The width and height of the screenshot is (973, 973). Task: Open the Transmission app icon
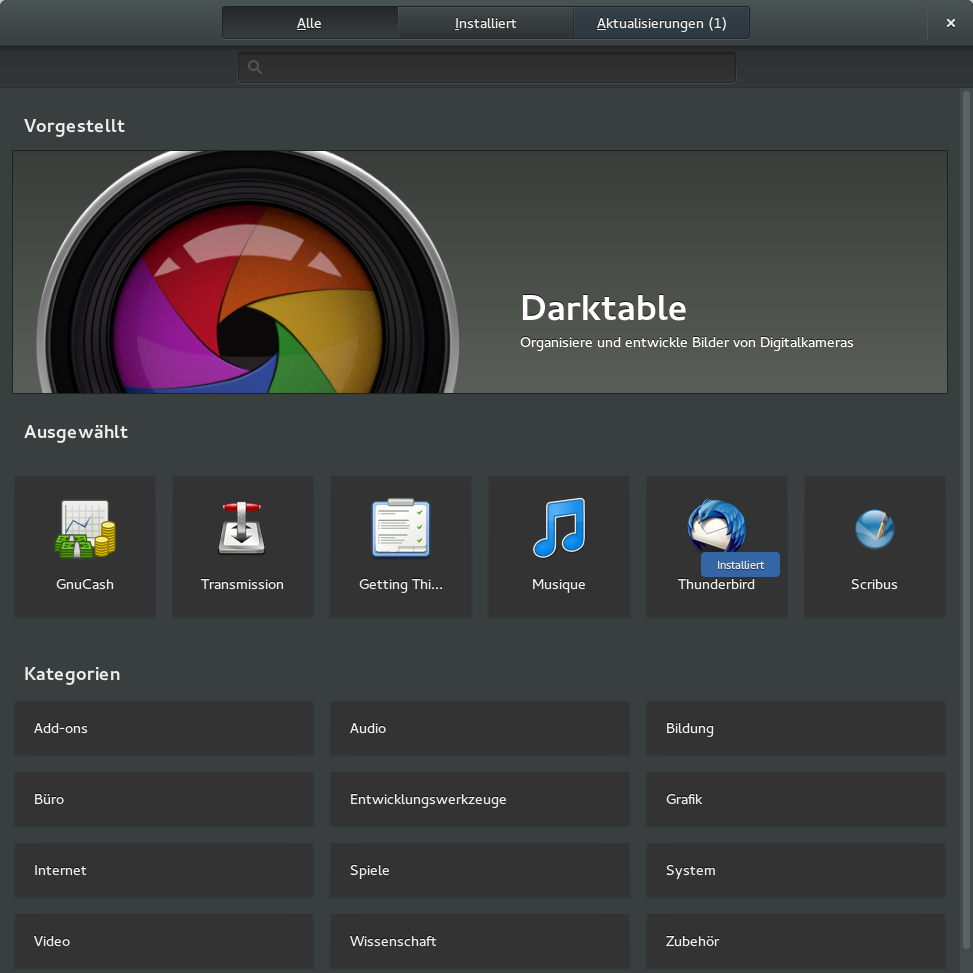pyautogui.click(x=242, y=528)
